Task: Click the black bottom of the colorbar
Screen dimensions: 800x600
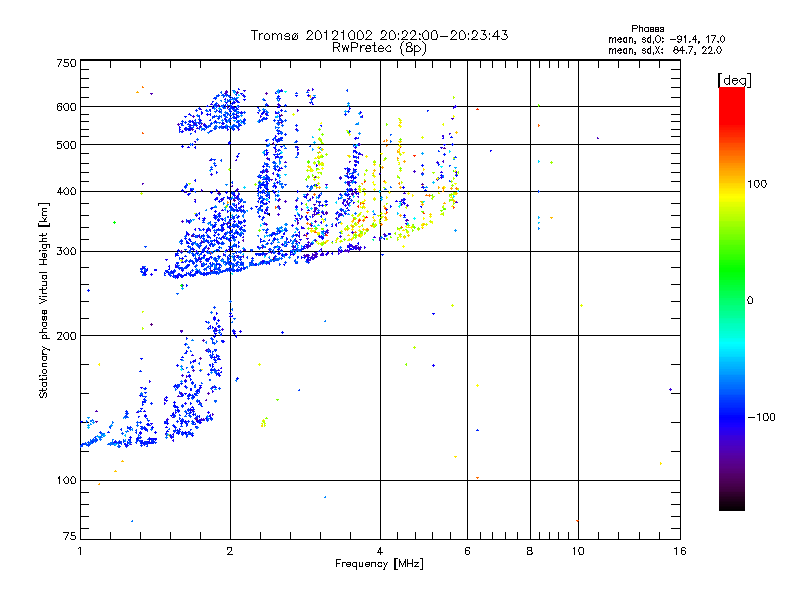Action: (x=732, y=504)
